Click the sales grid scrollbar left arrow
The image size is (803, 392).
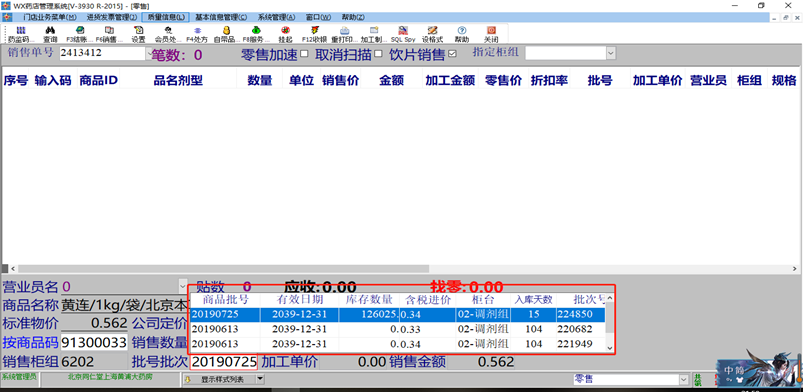[x=13, y=269]
